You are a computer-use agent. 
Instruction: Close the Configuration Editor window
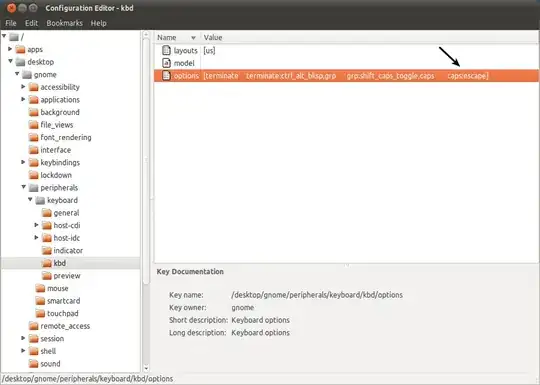pos(11,8)
